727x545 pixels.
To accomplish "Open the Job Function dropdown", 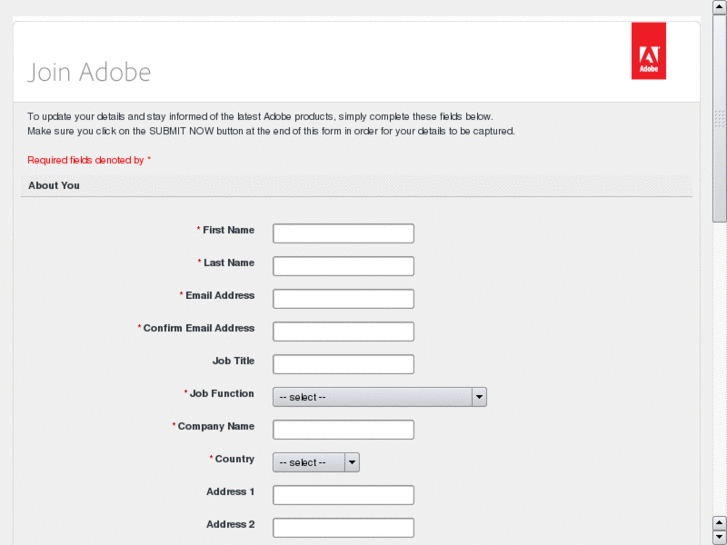I will click(379, 397).
